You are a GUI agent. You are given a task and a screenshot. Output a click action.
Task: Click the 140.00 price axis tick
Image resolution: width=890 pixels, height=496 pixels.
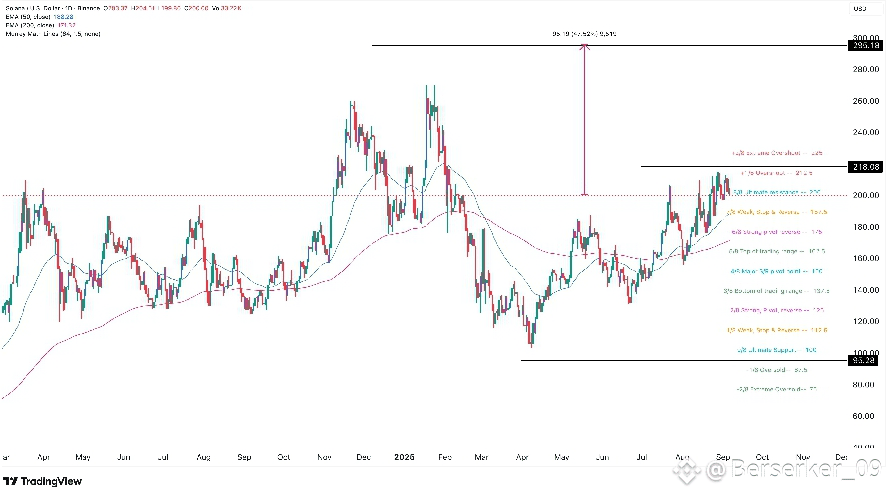(866, 290)
